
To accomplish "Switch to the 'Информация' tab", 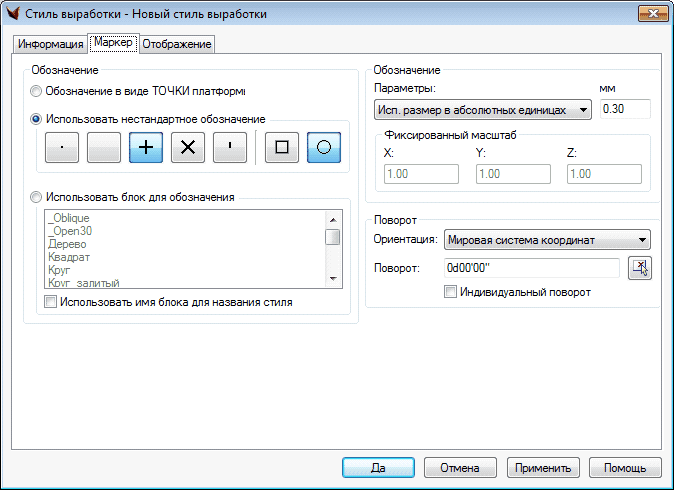I will pos(50,44).
